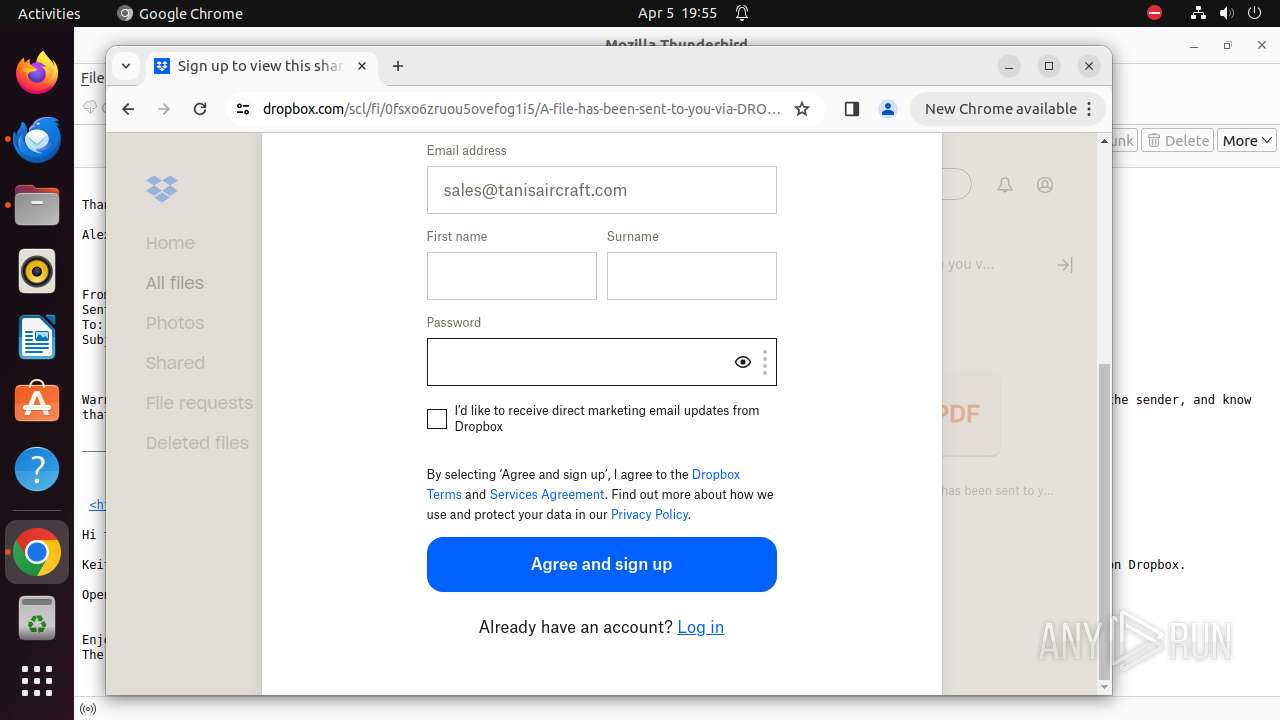This screenshot has height=720, width=1280.
Task: Open Deleted files in Dropbox sidebar
Action: 197,443
